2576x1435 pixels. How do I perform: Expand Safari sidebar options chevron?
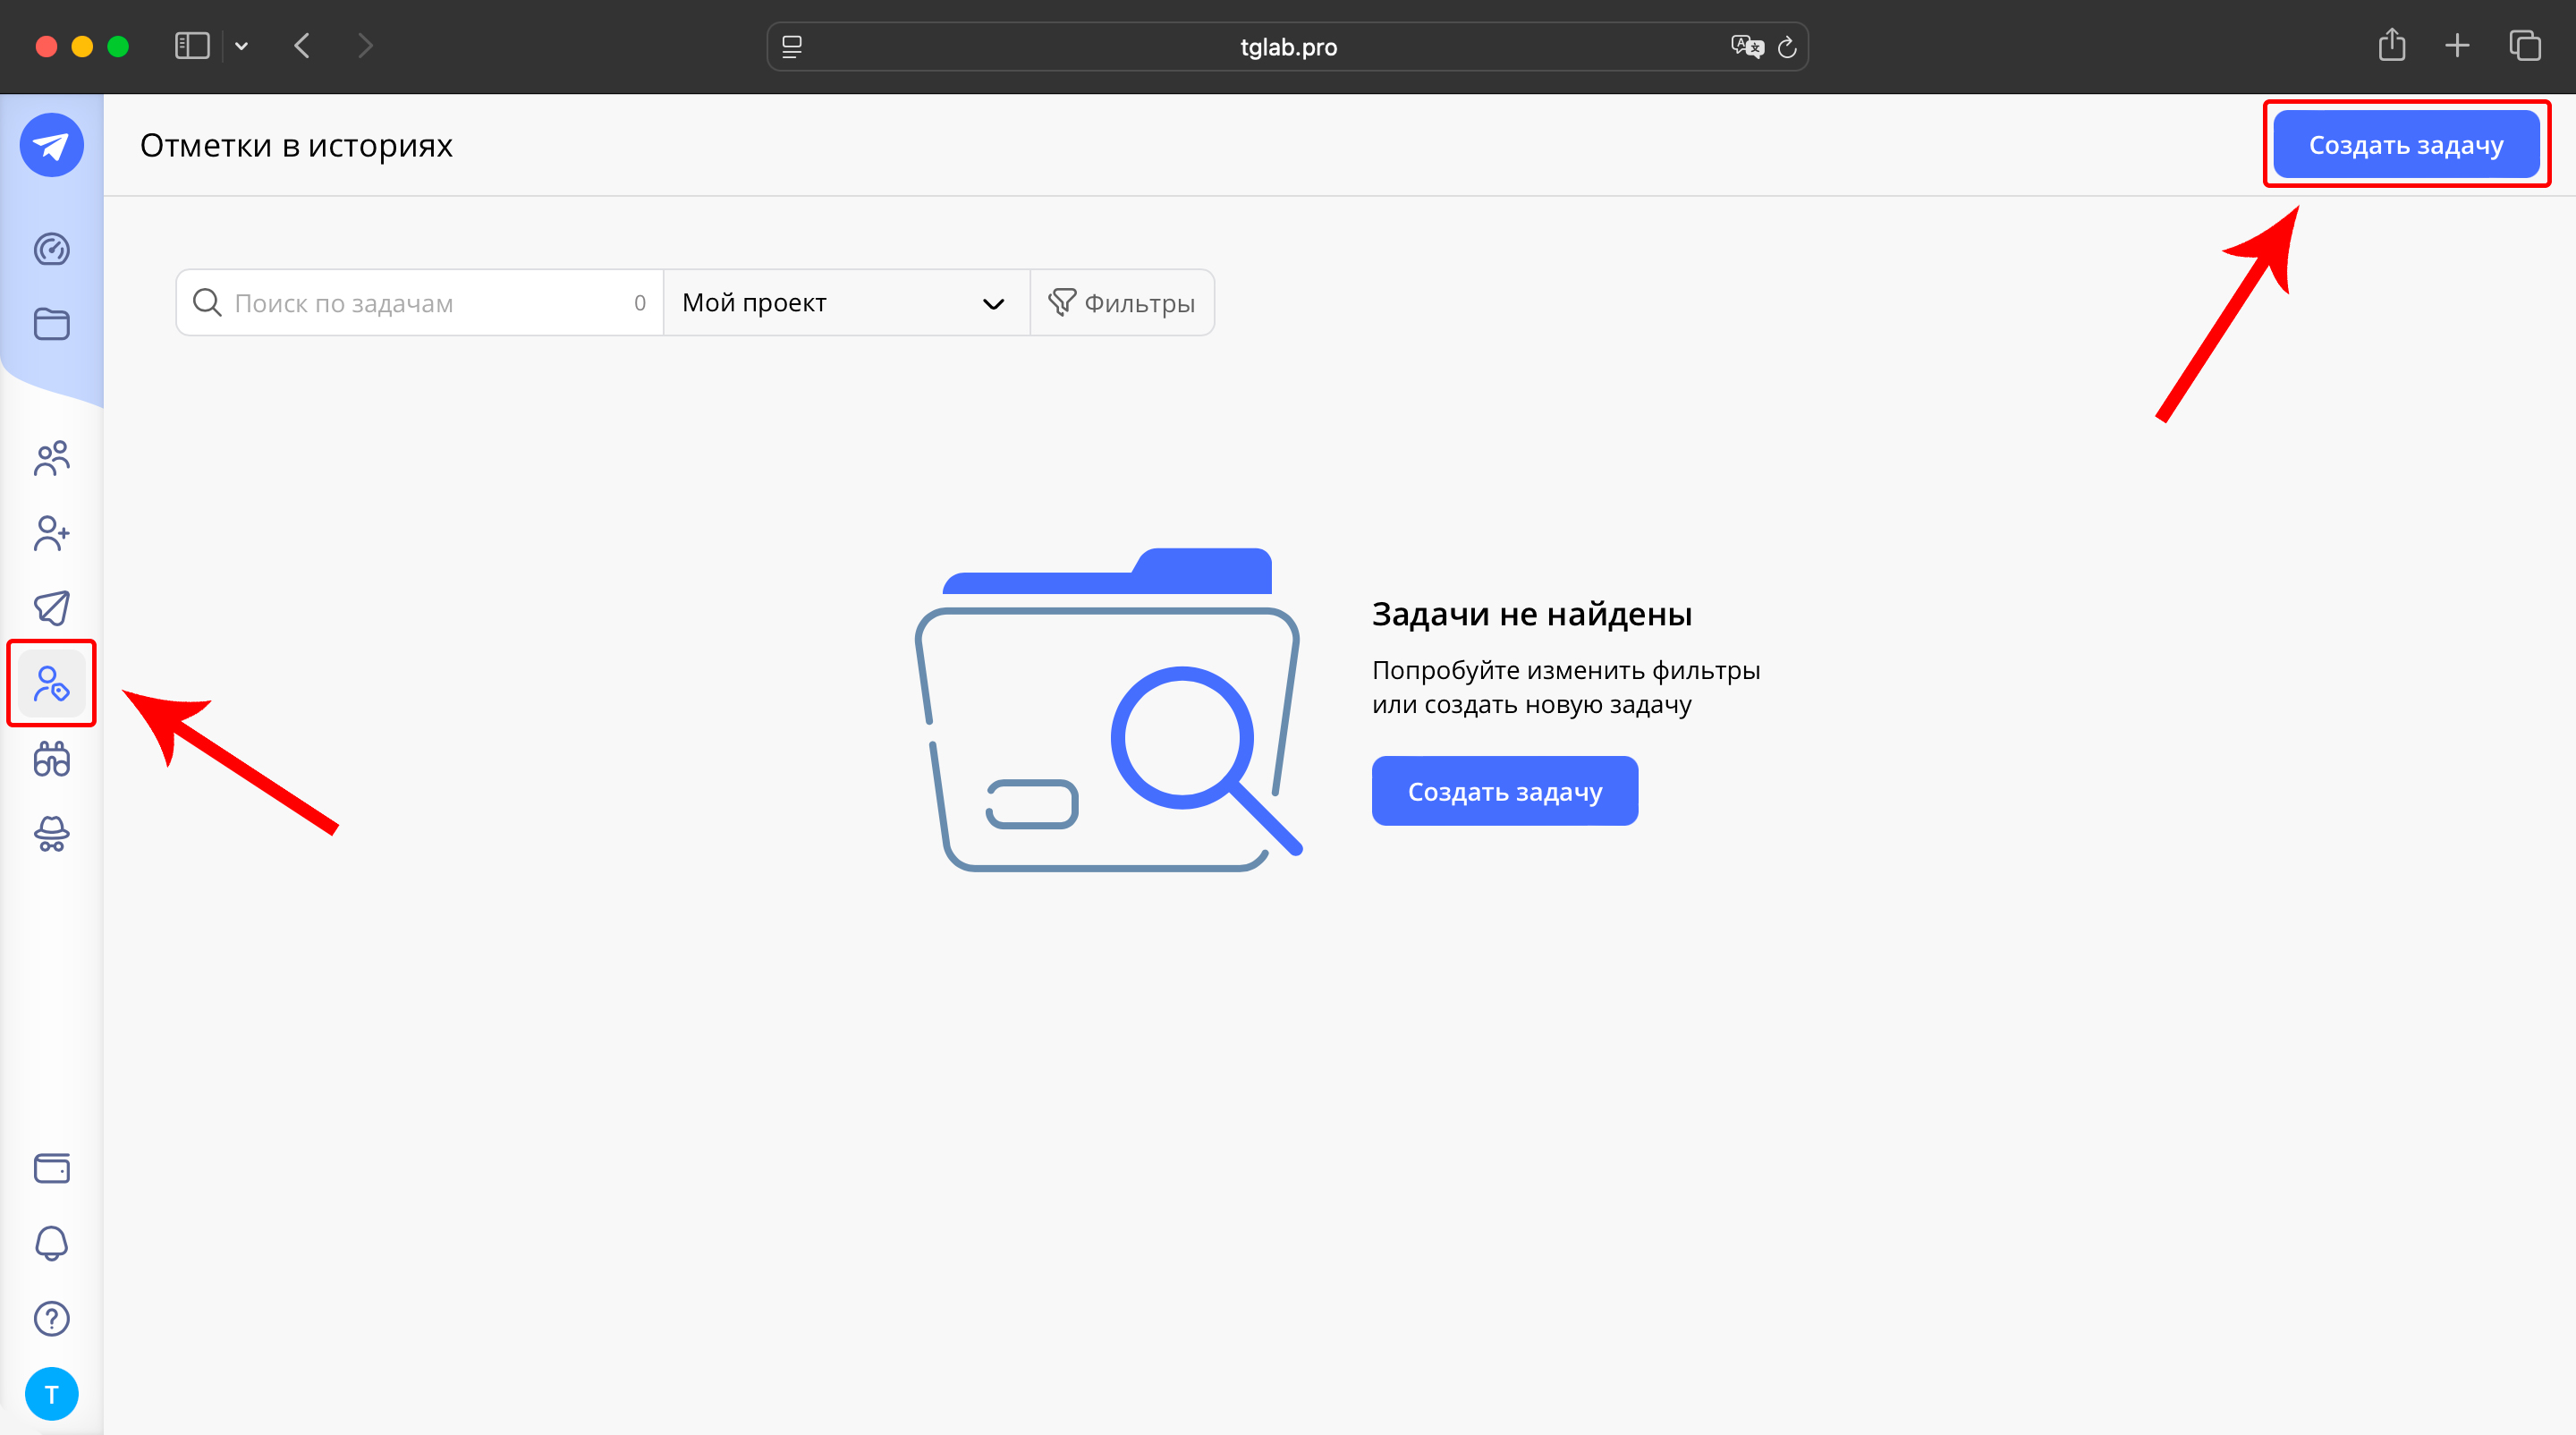(241, 46)
